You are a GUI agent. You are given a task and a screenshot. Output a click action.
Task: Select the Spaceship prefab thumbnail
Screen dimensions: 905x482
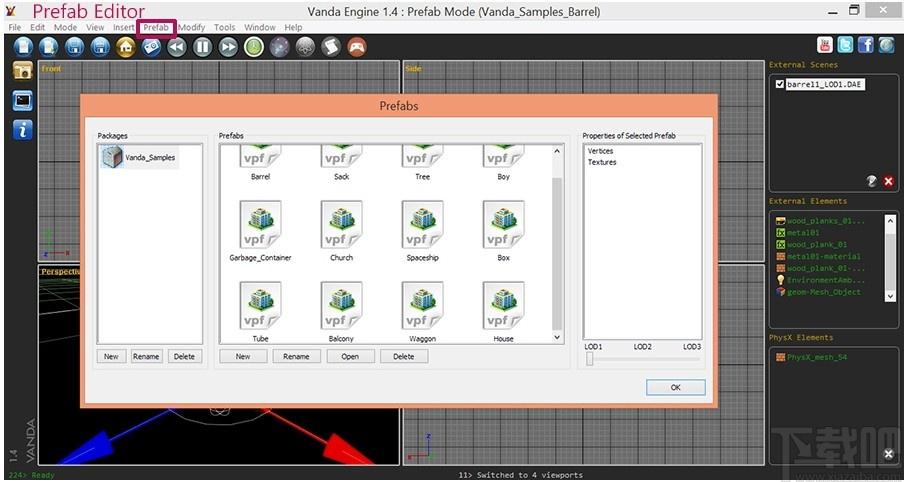coord(422,225)
